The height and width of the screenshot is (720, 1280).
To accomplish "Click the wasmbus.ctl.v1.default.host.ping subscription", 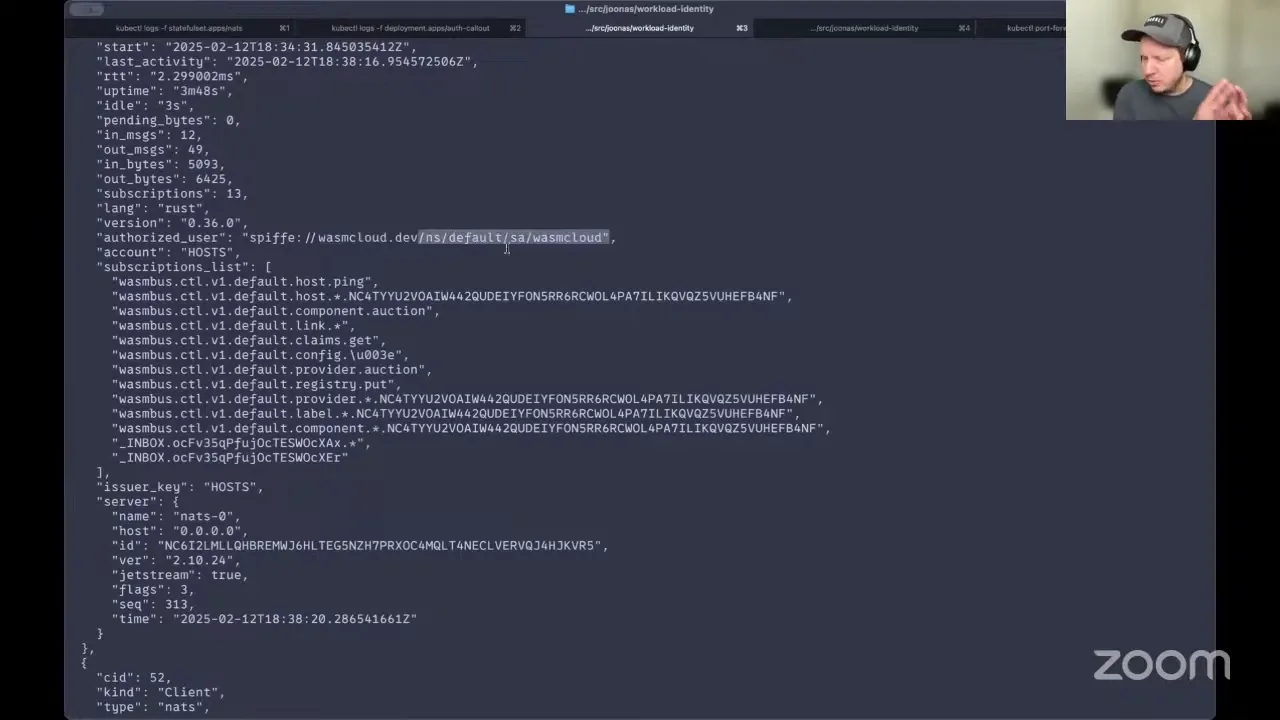I will pos(245,282).
